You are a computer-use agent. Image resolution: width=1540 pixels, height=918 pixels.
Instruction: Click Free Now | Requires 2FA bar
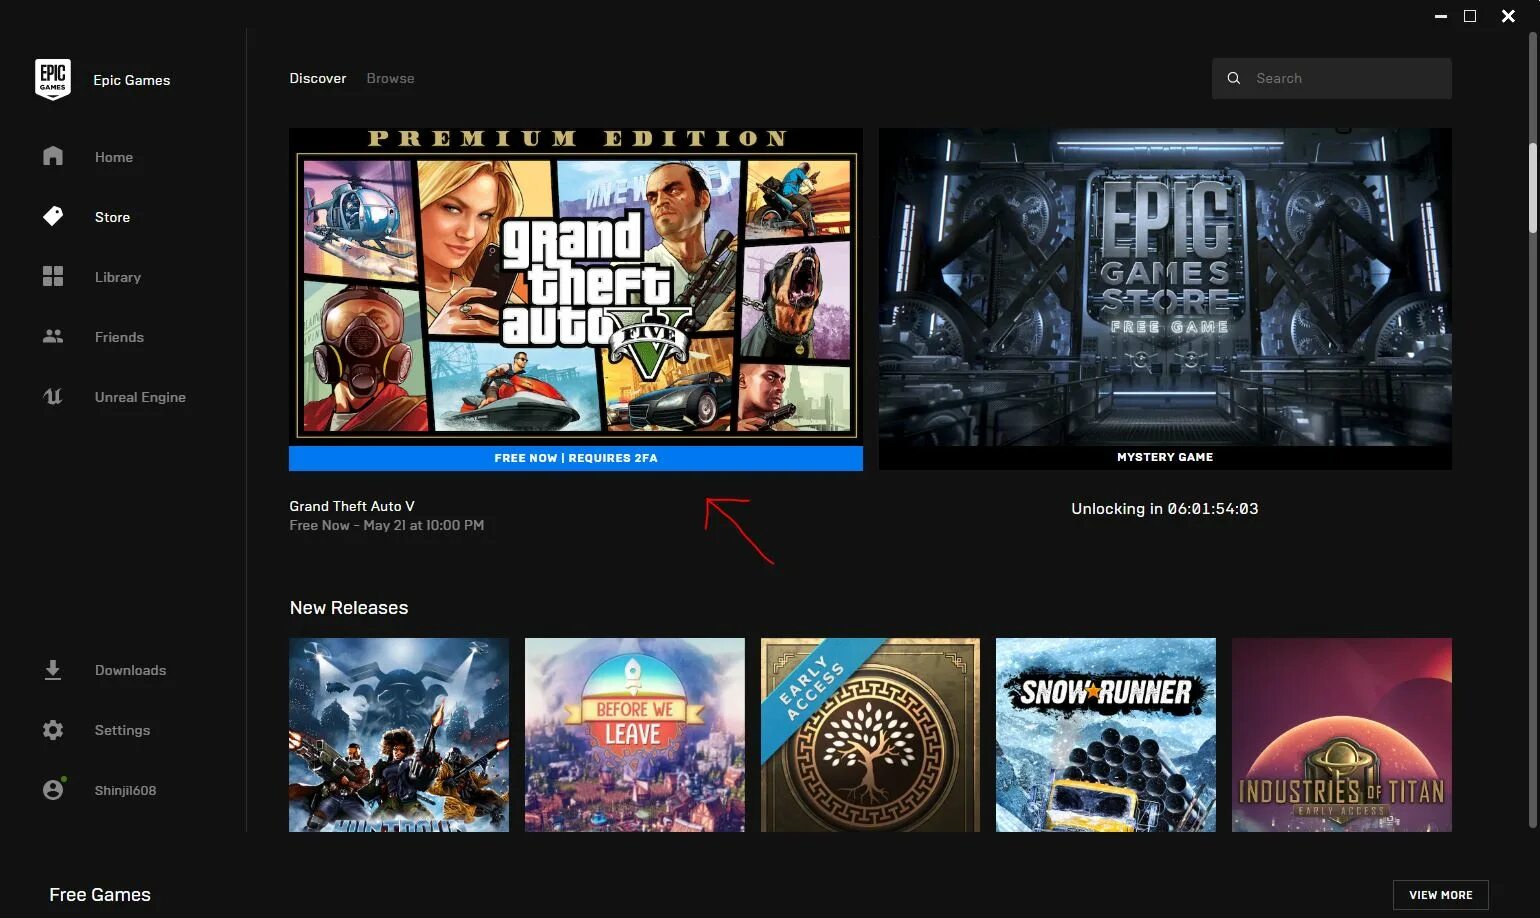point(576,458)
